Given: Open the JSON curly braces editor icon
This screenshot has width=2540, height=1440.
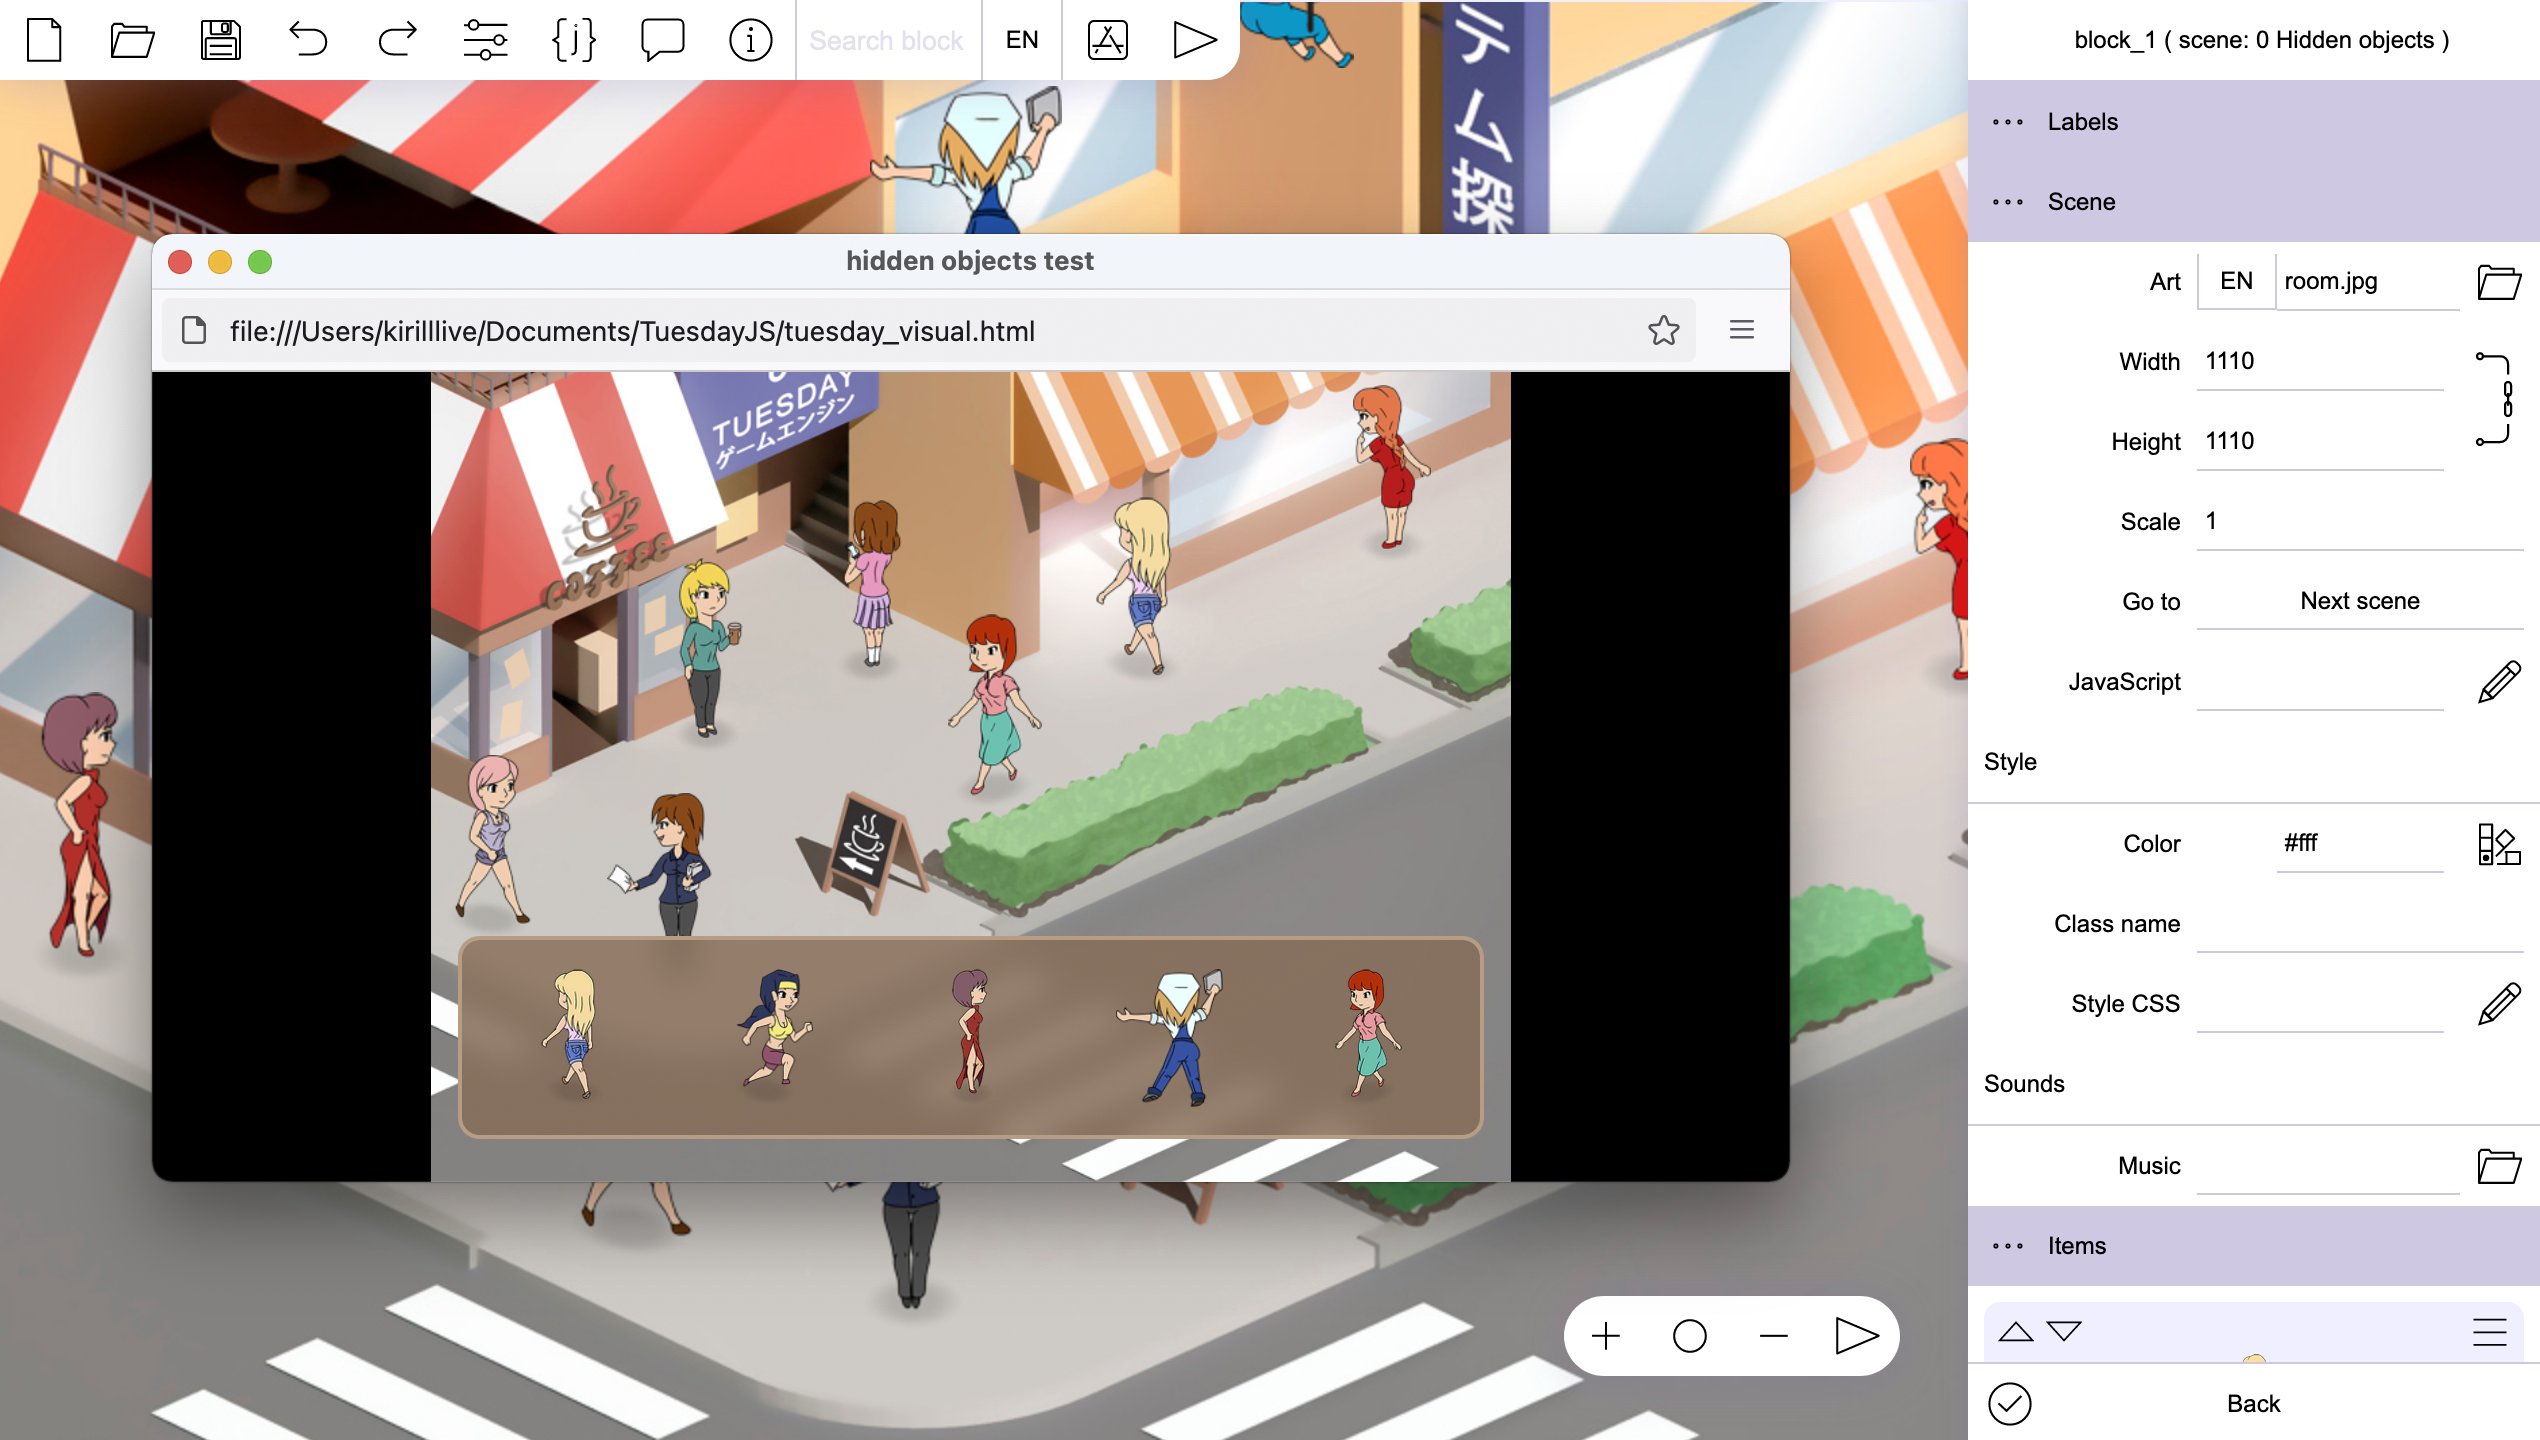Looking at the screenshot, I should (573, 40).
